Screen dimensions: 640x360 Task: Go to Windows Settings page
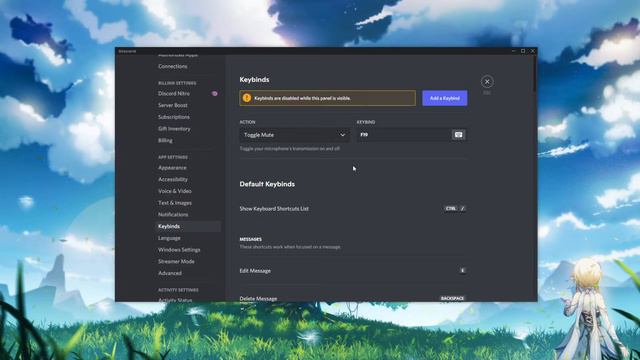tap(179, 250)
